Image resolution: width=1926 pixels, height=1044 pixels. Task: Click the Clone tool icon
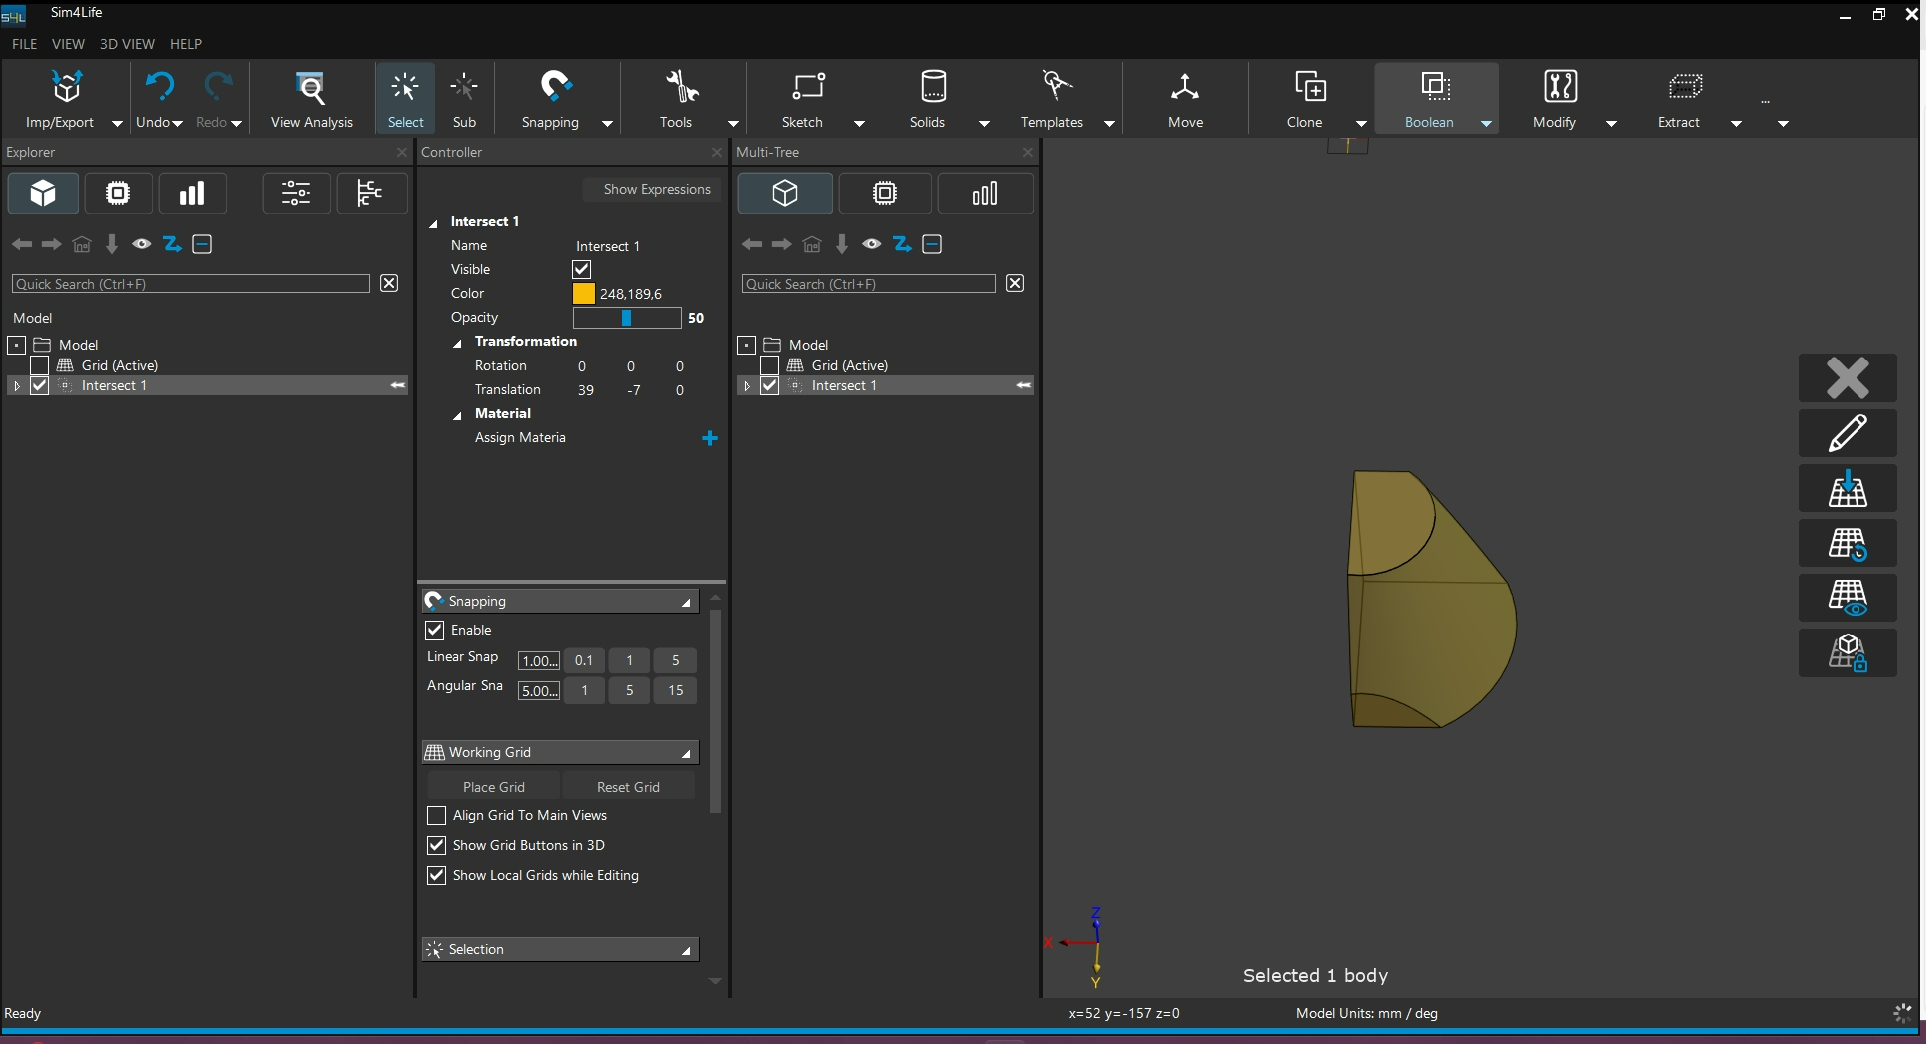1309,88
